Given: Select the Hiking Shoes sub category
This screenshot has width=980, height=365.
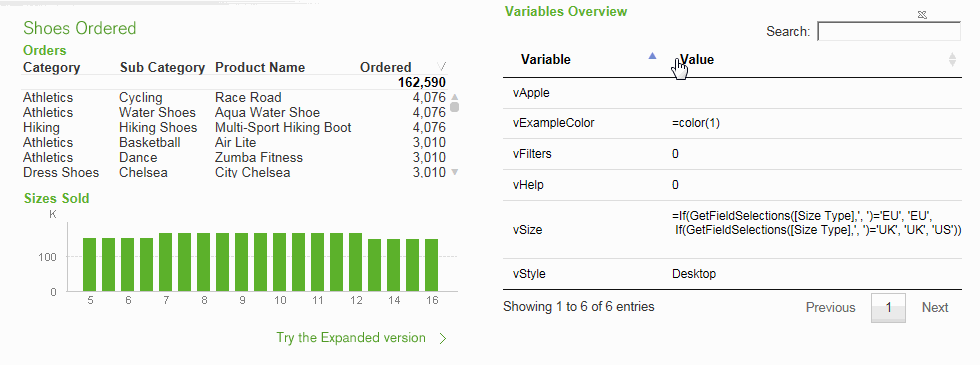Looking at the screenshot, I should [158, 128].
